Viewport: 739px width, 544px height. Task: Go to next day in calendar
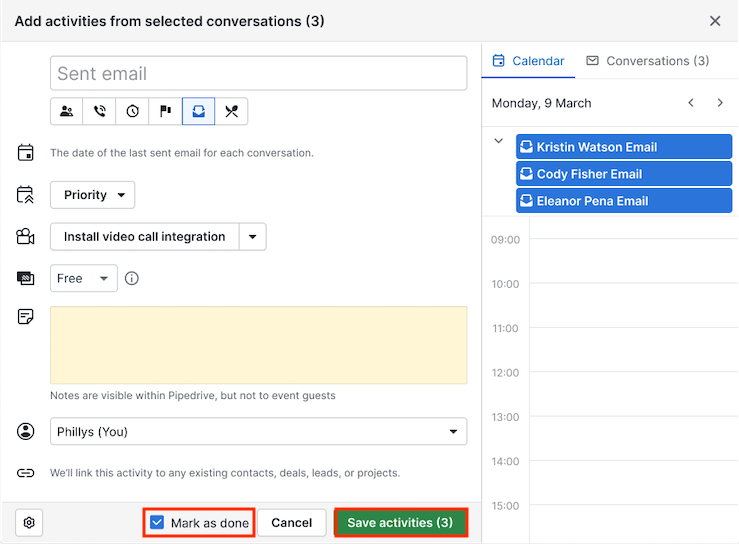[720, 103]
